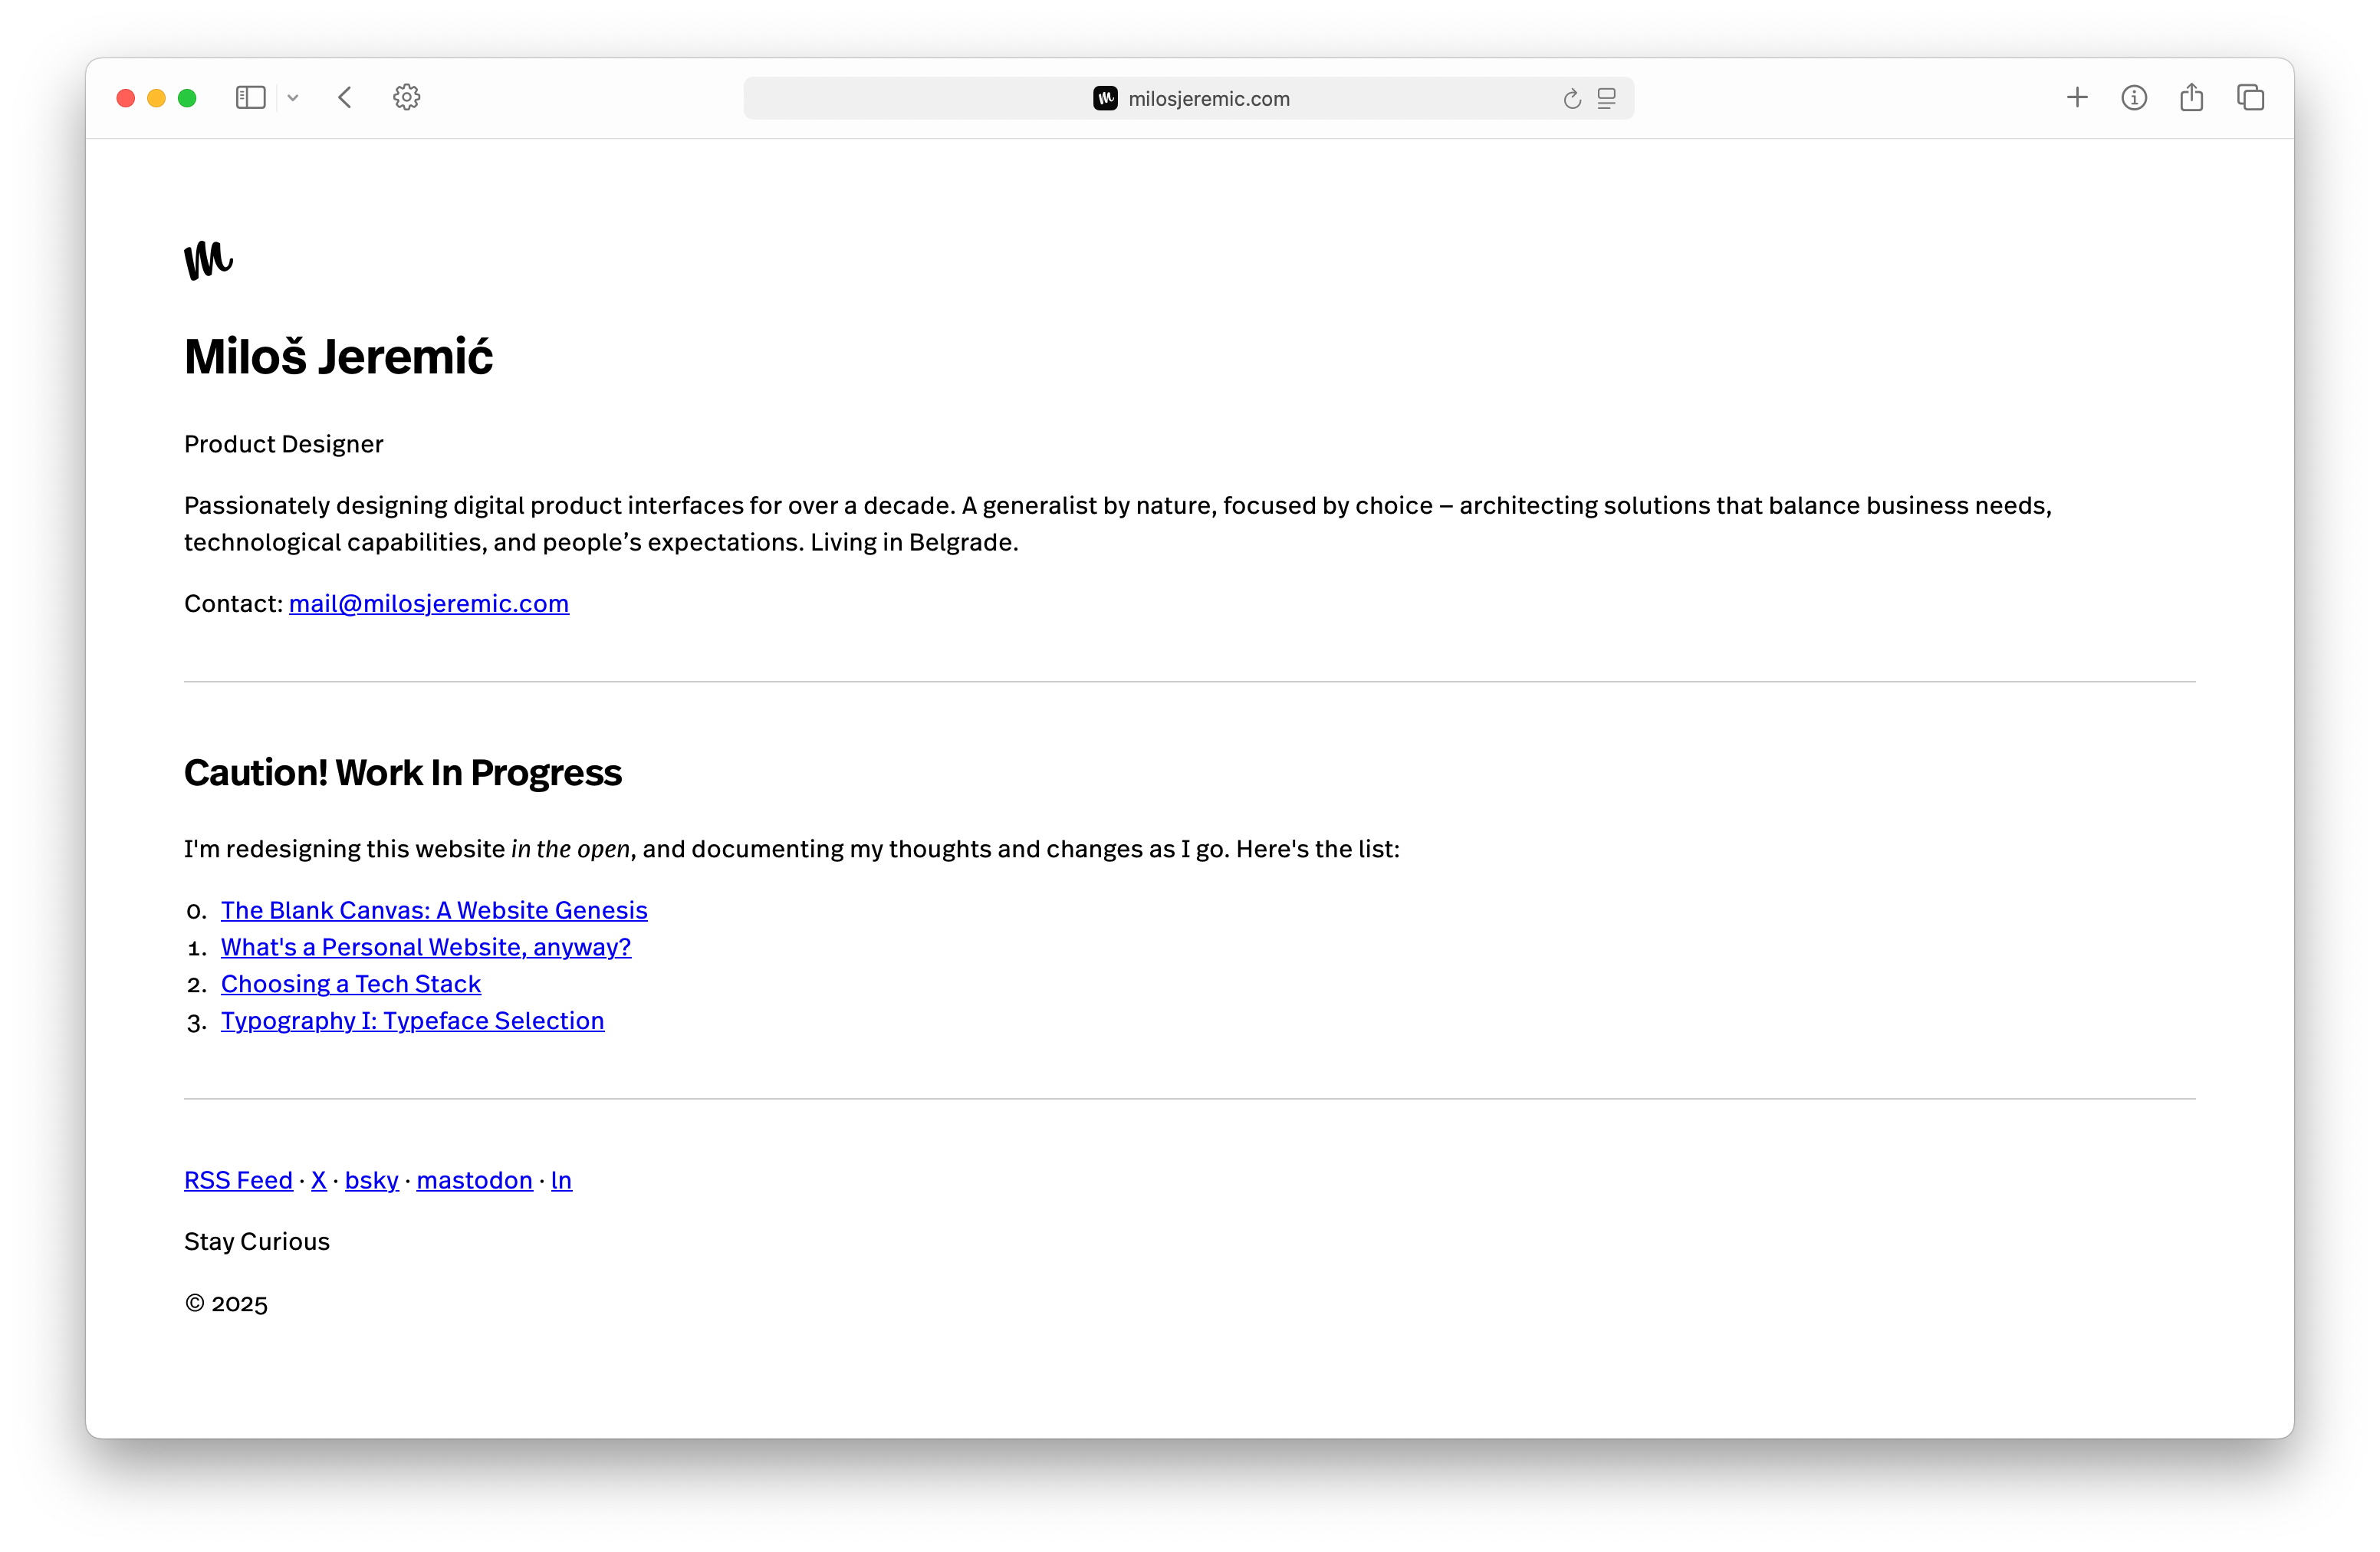Screen dimensions: 2380x1552
Task: Open What's a Personal Website, anyway? link
Action: click(x=426, y=947)
